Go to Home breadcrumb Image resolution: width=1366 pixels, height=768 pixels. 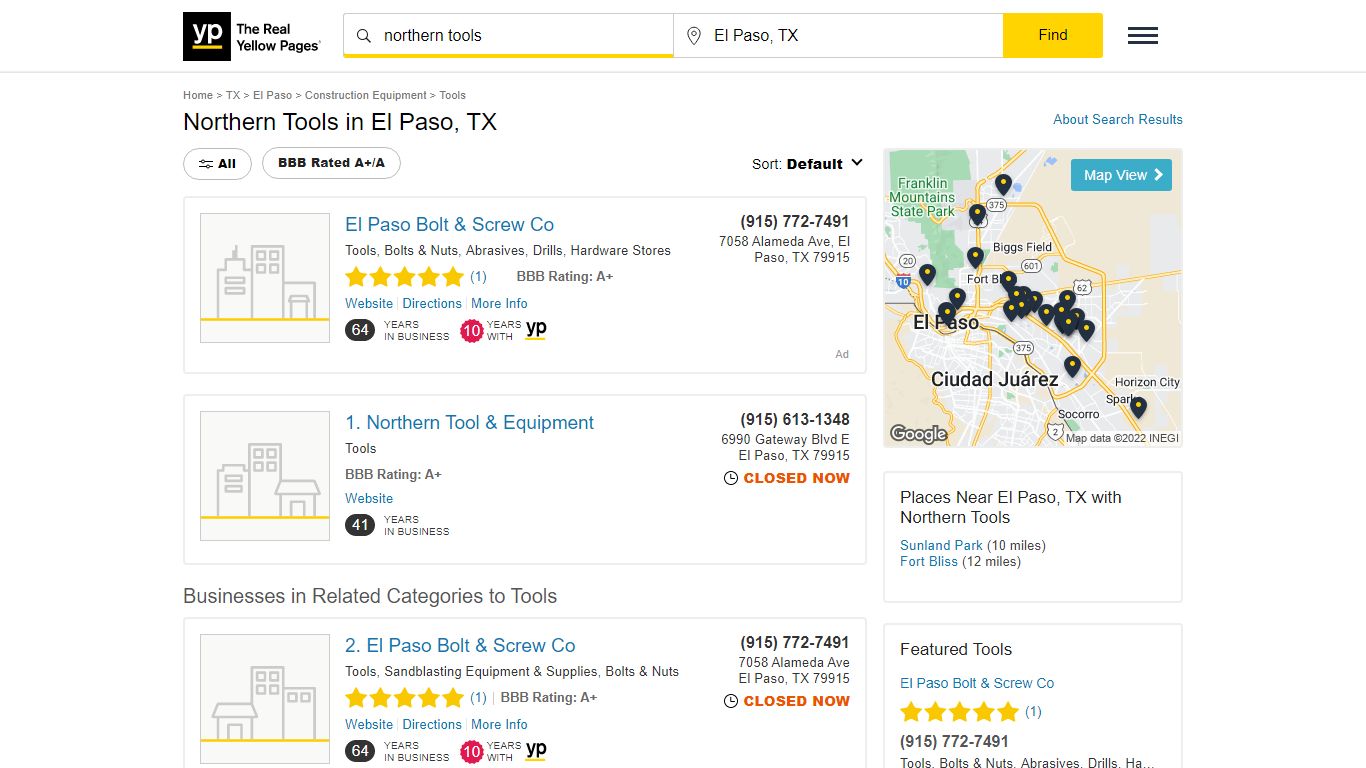tap(198, 95)
